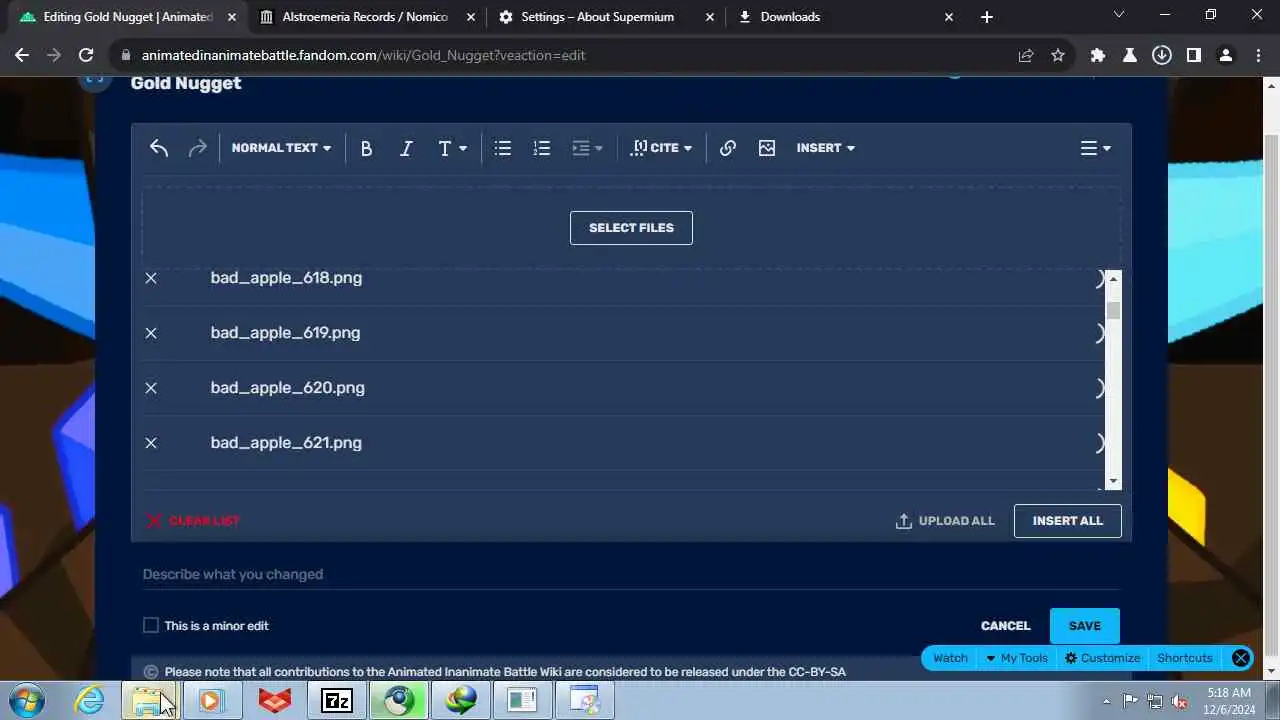Click Upload All
The height and width of the screenshot is (720, 1280).
945,521
